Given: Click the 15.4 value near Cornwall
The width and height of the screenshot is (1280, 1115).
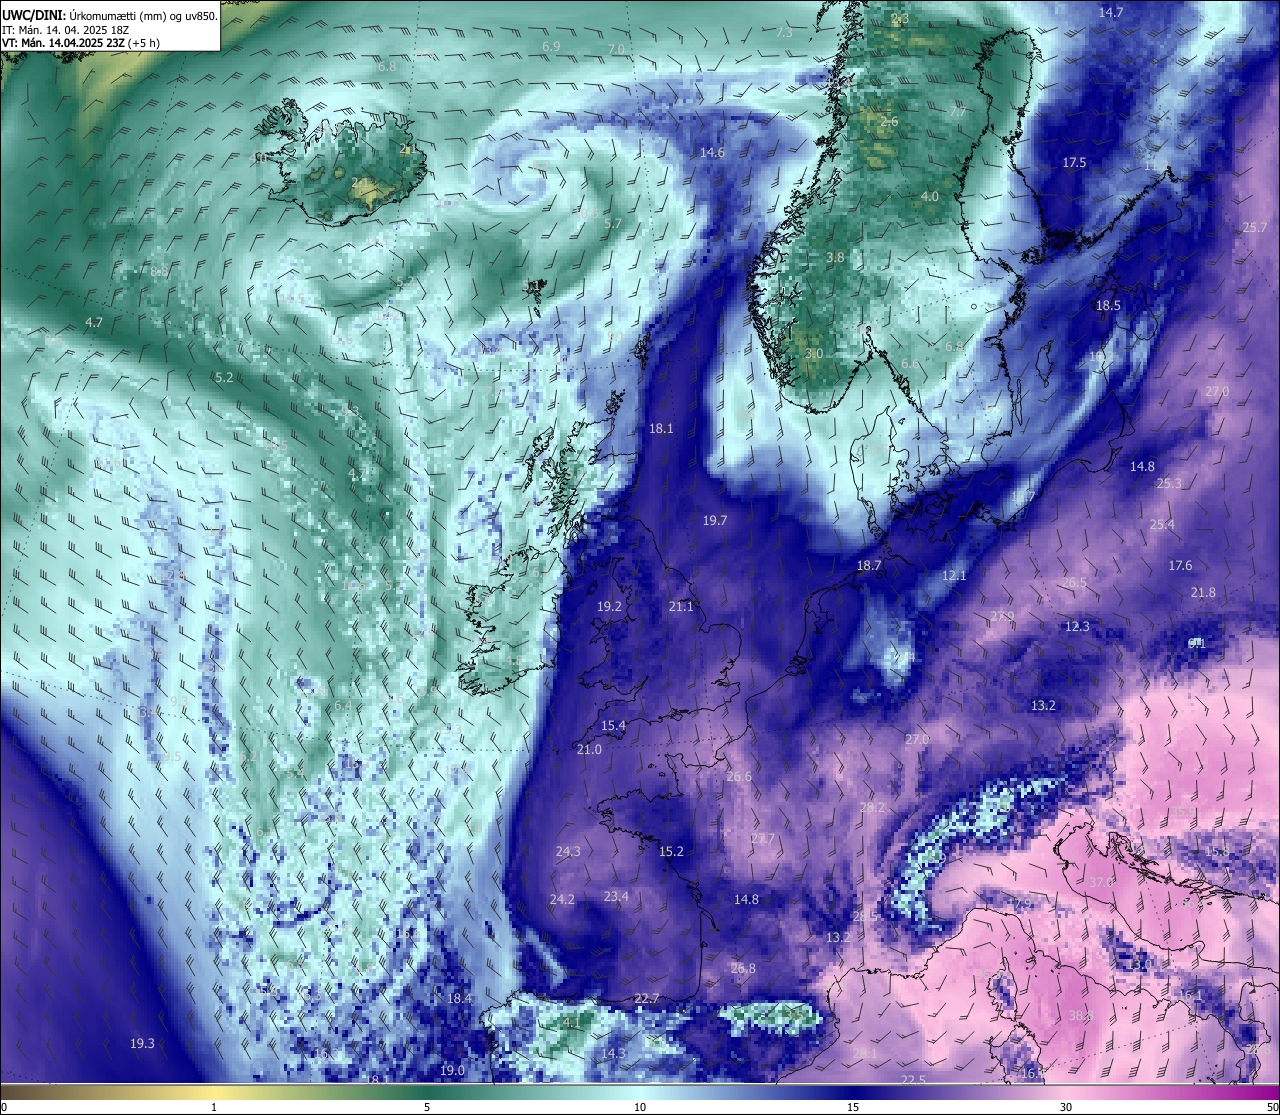Looking at the screenshot, I should (x=613, y=726).
